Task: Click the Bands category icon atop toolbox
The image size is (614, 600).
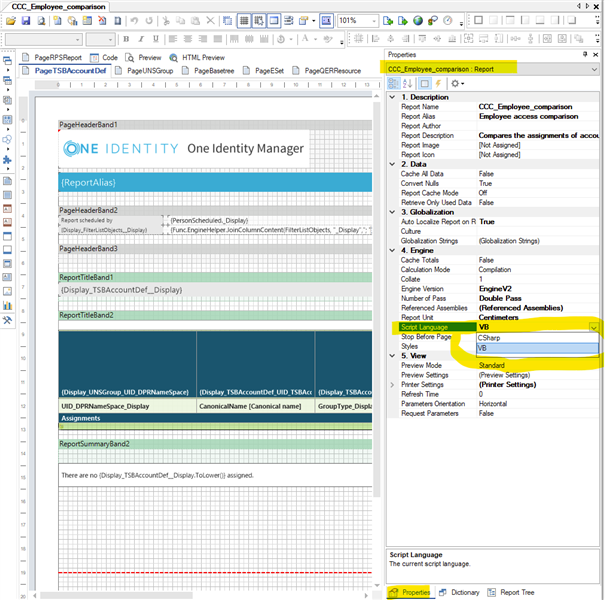Action: pyautogui.click(x=7, y=61)
